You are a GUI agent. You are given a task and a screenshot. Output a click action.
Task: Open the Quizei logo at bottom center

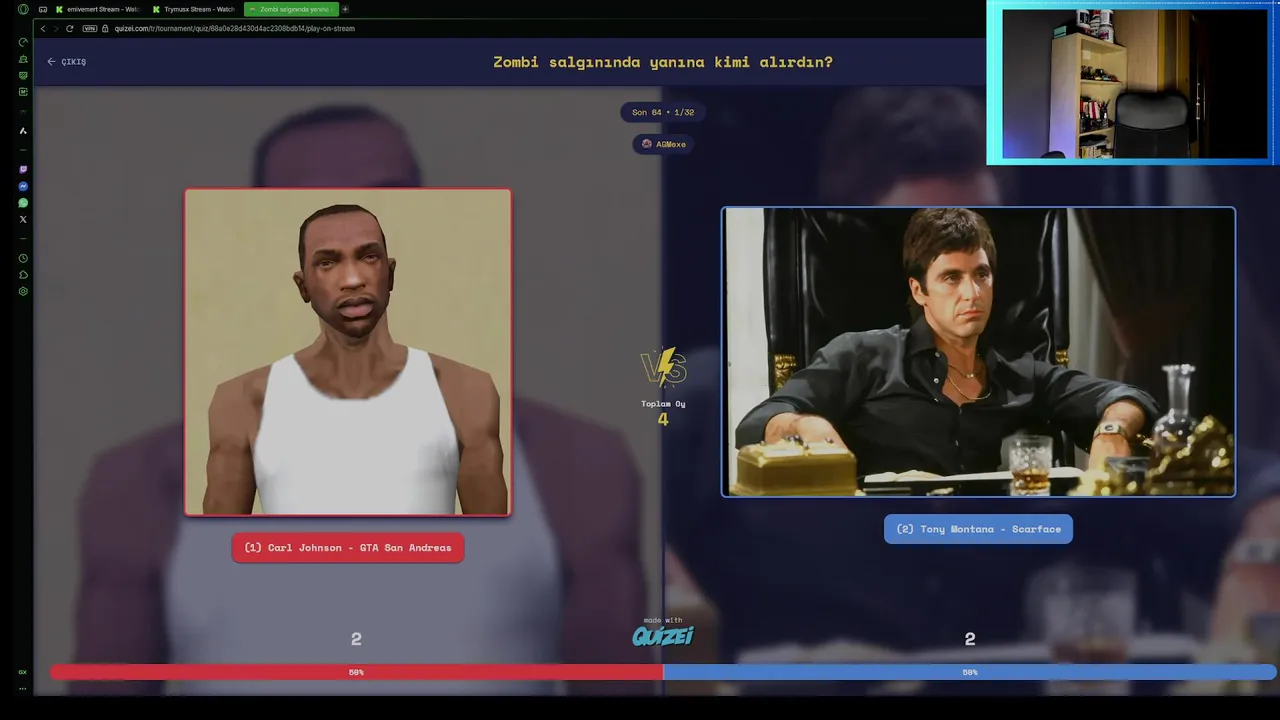tap(663, 636)
